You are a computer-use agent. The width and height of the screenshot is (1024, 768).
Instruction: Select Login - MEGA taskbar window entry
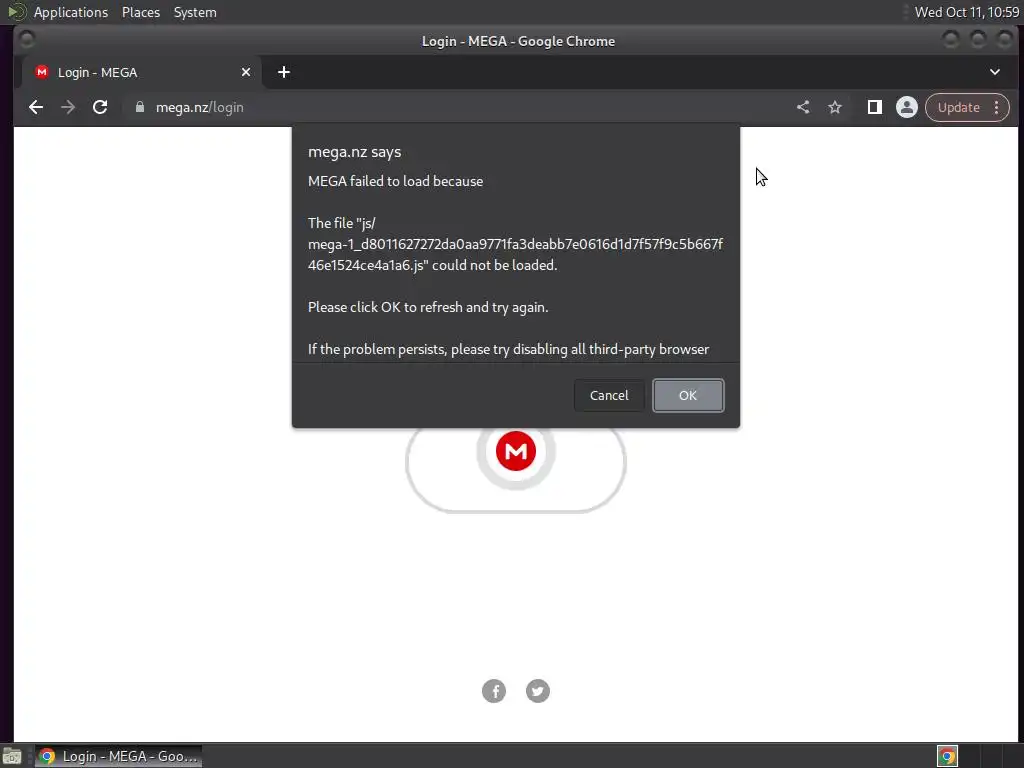click(x=118, y=756)
